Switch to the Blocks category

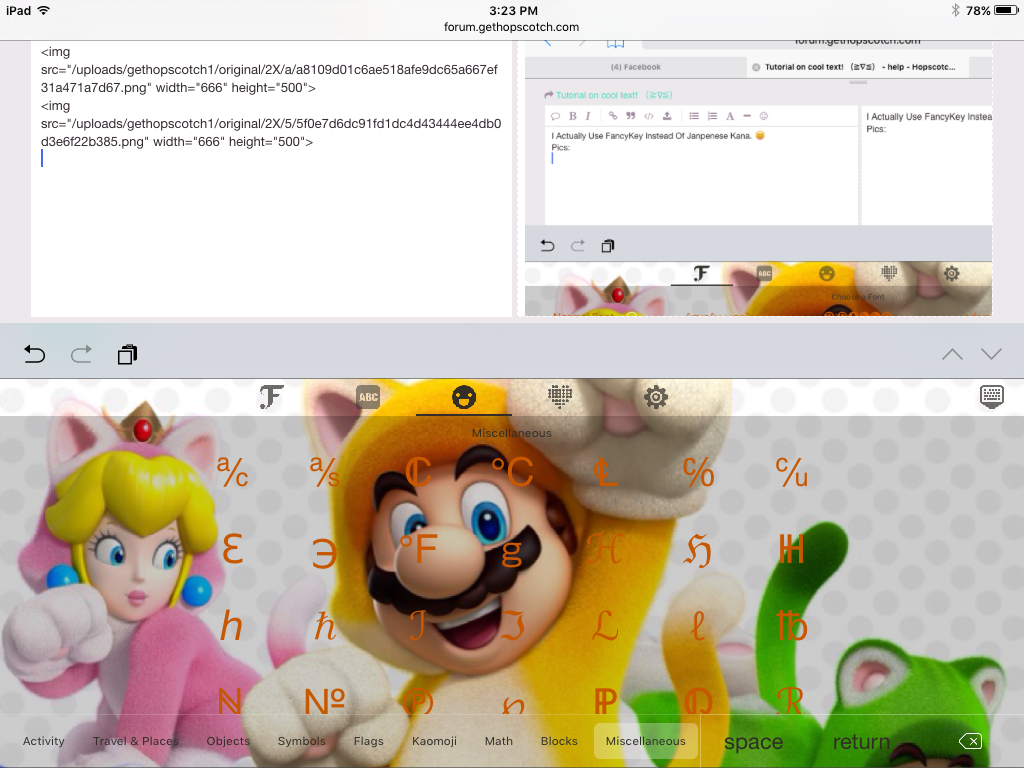(559, 741)
